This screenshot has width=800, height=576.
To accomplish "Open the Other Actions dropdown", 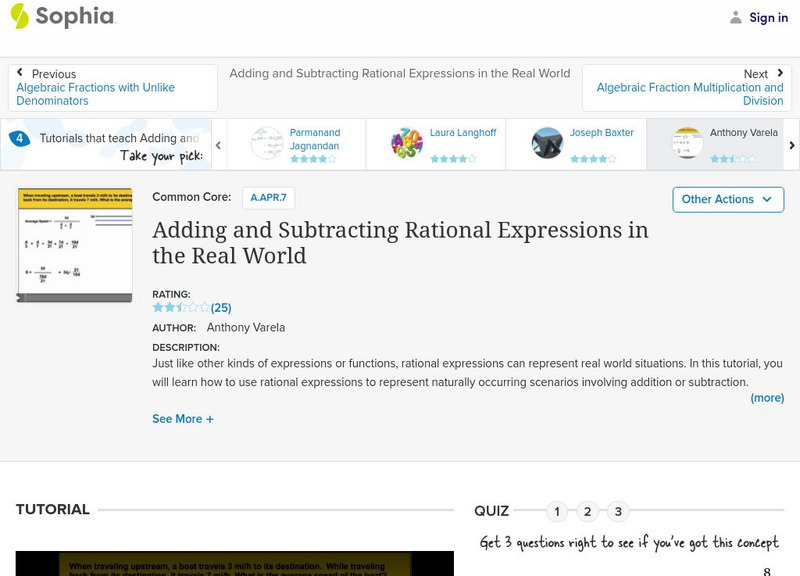I will [x=727, y=199].
